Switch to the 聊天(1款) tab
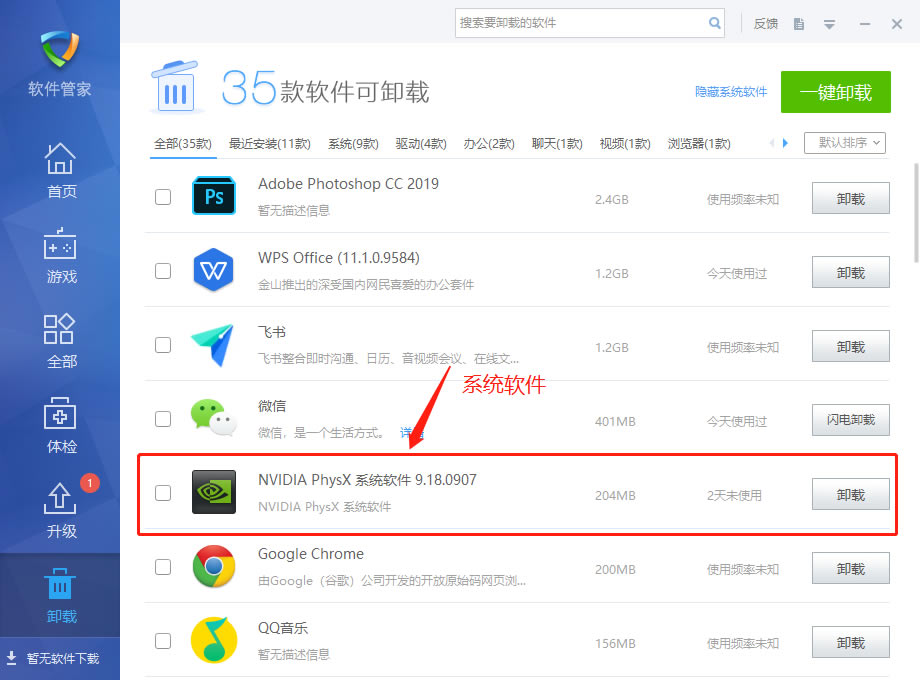Viewport: 920px width, 680px height. click(x=557, y=144)
